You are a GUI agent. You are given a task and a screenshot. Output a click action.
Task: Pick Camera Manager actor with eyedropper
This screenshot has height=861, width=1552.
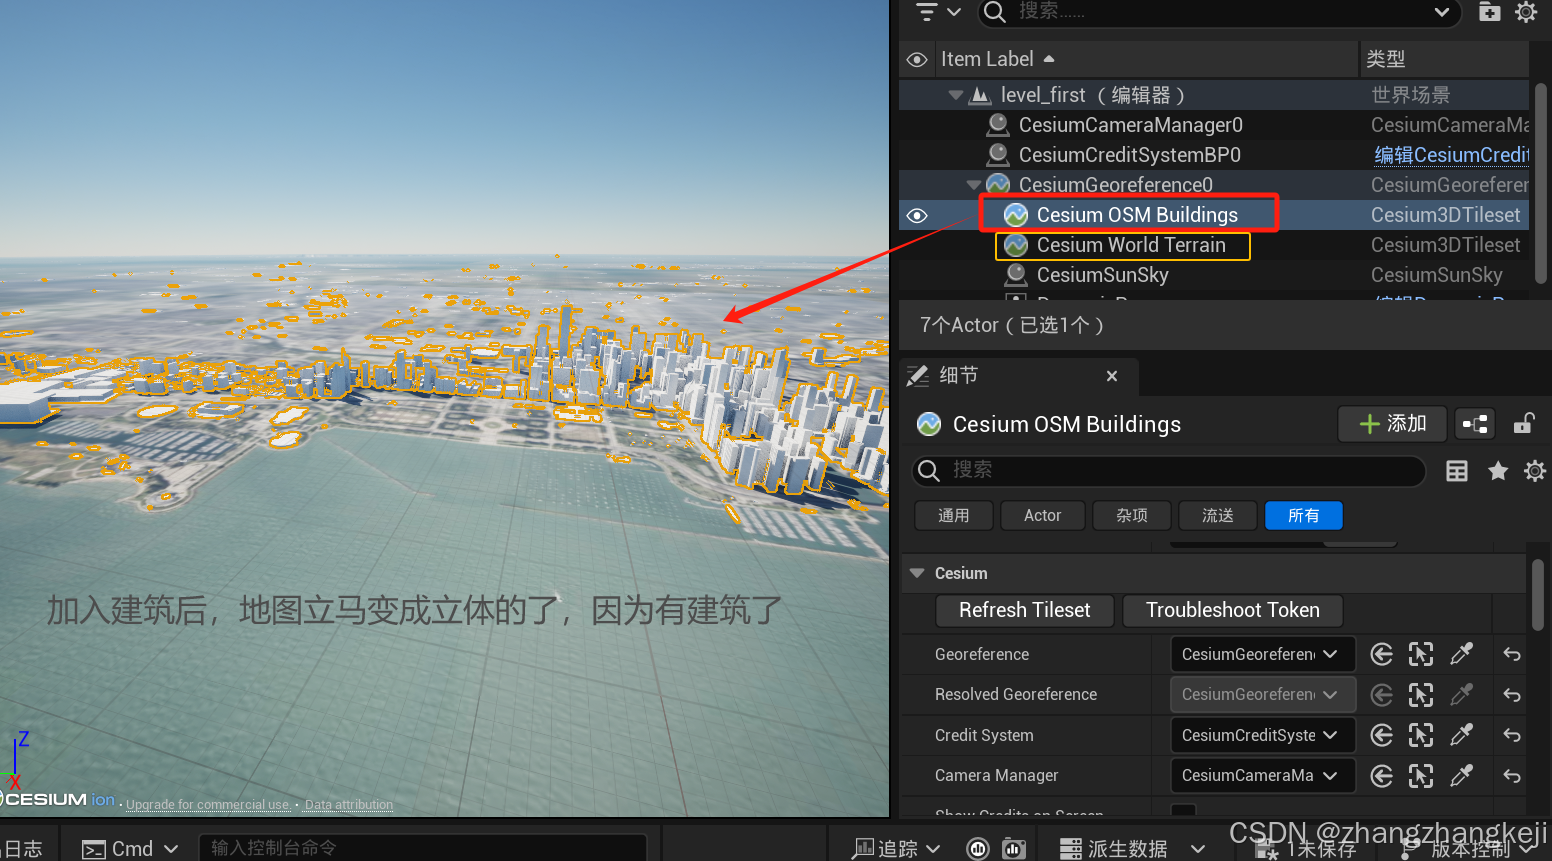point(1462,776)
